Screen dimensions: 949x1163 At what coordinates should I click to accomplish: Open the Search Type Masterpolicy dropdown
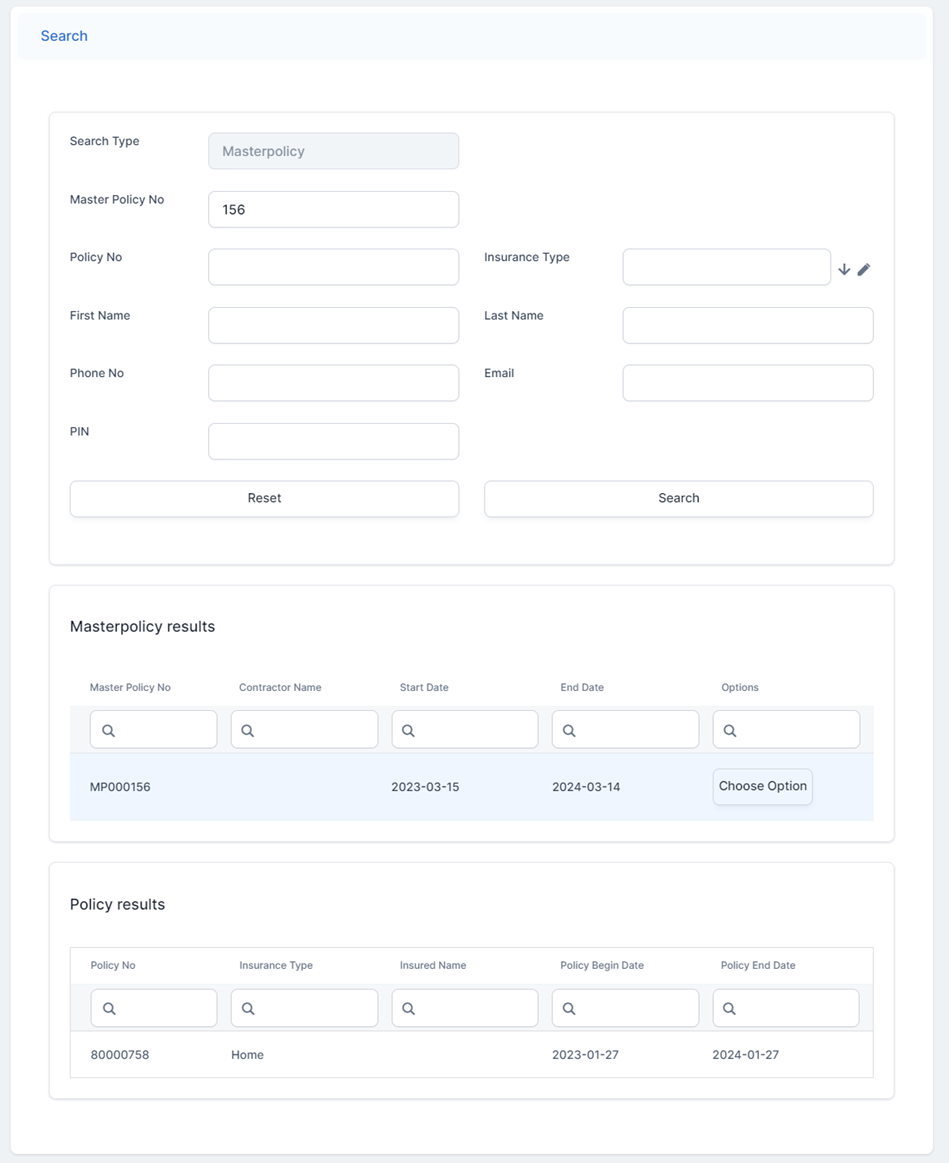click(x=333, y=151)
